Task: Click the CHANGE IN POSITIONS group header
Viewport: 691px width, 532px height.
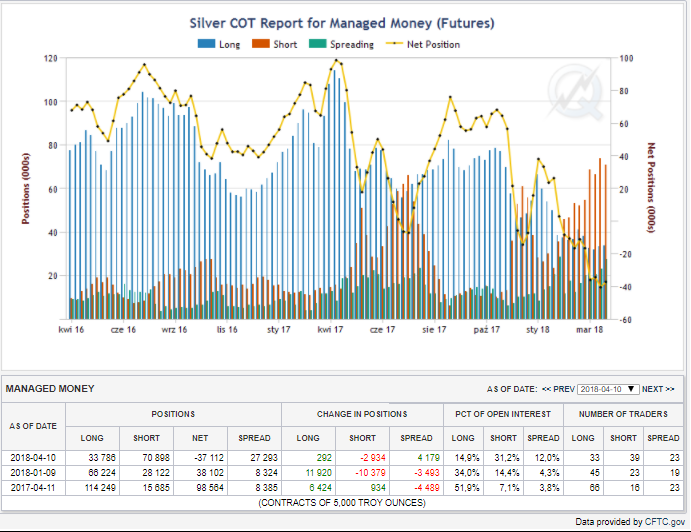Action: (x=362, y=414)
